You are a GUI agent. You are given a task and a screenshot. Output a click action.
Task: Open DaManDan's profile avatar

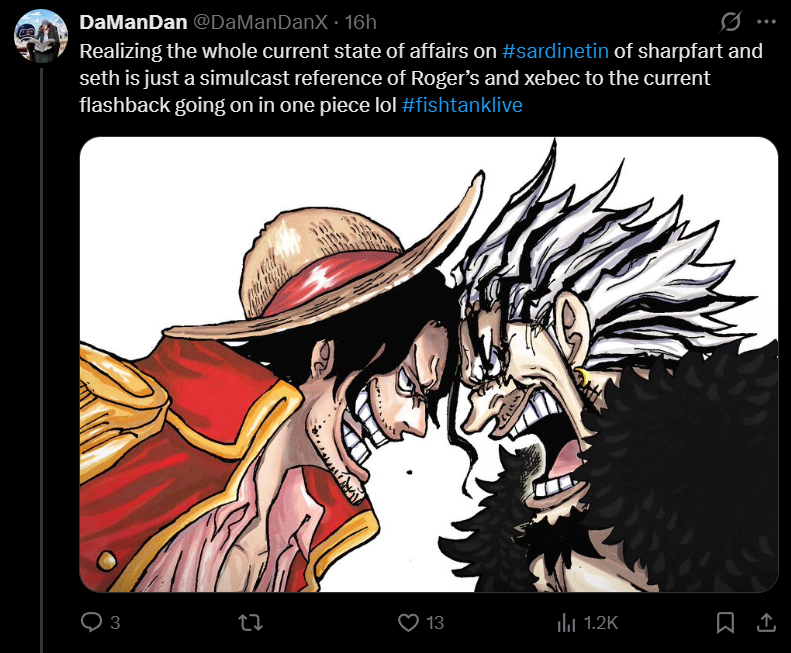(x=40, y=35)
